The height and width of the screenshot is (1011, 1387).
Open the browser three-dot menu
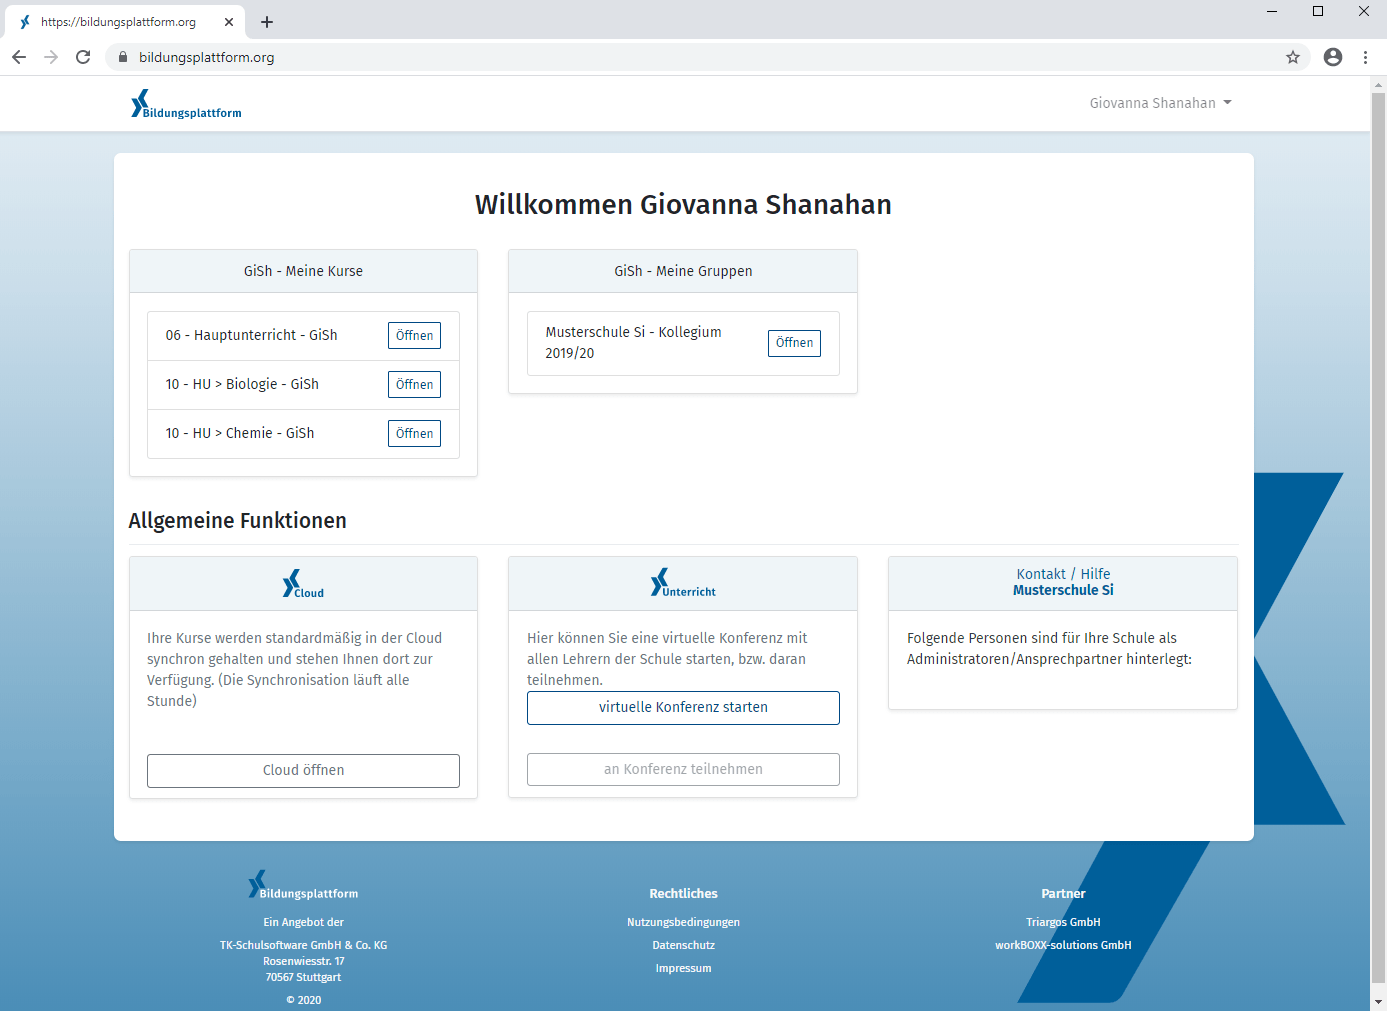[x=1366, y=57]
